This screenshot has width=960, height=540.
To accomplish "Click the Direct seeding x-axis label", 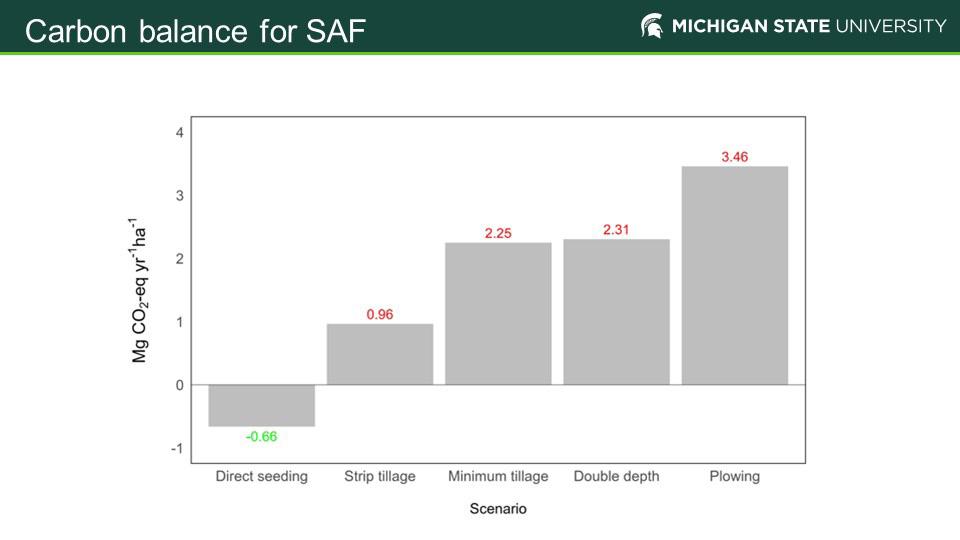I will point(262,476).
